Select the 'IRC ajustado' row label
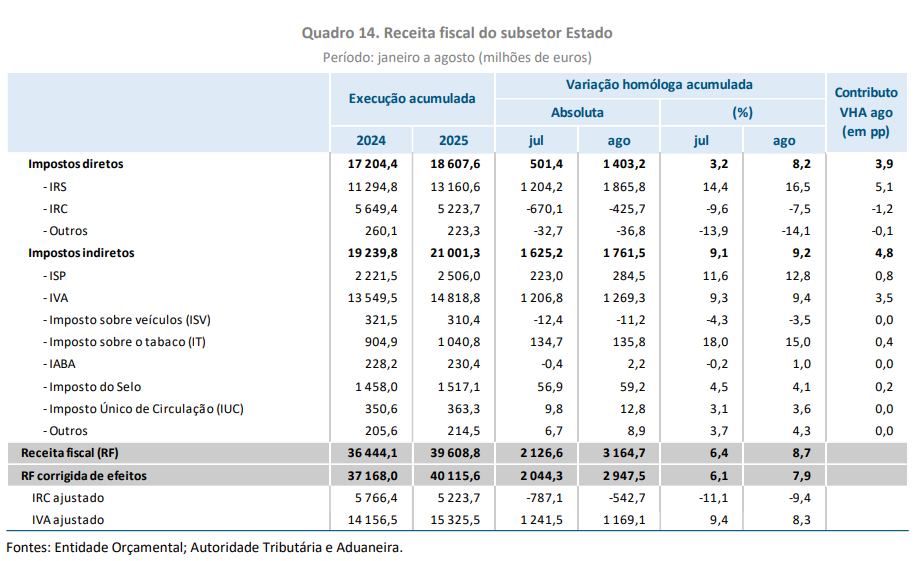Viewport: 922px width, 561px height. (x=69, y=497)
